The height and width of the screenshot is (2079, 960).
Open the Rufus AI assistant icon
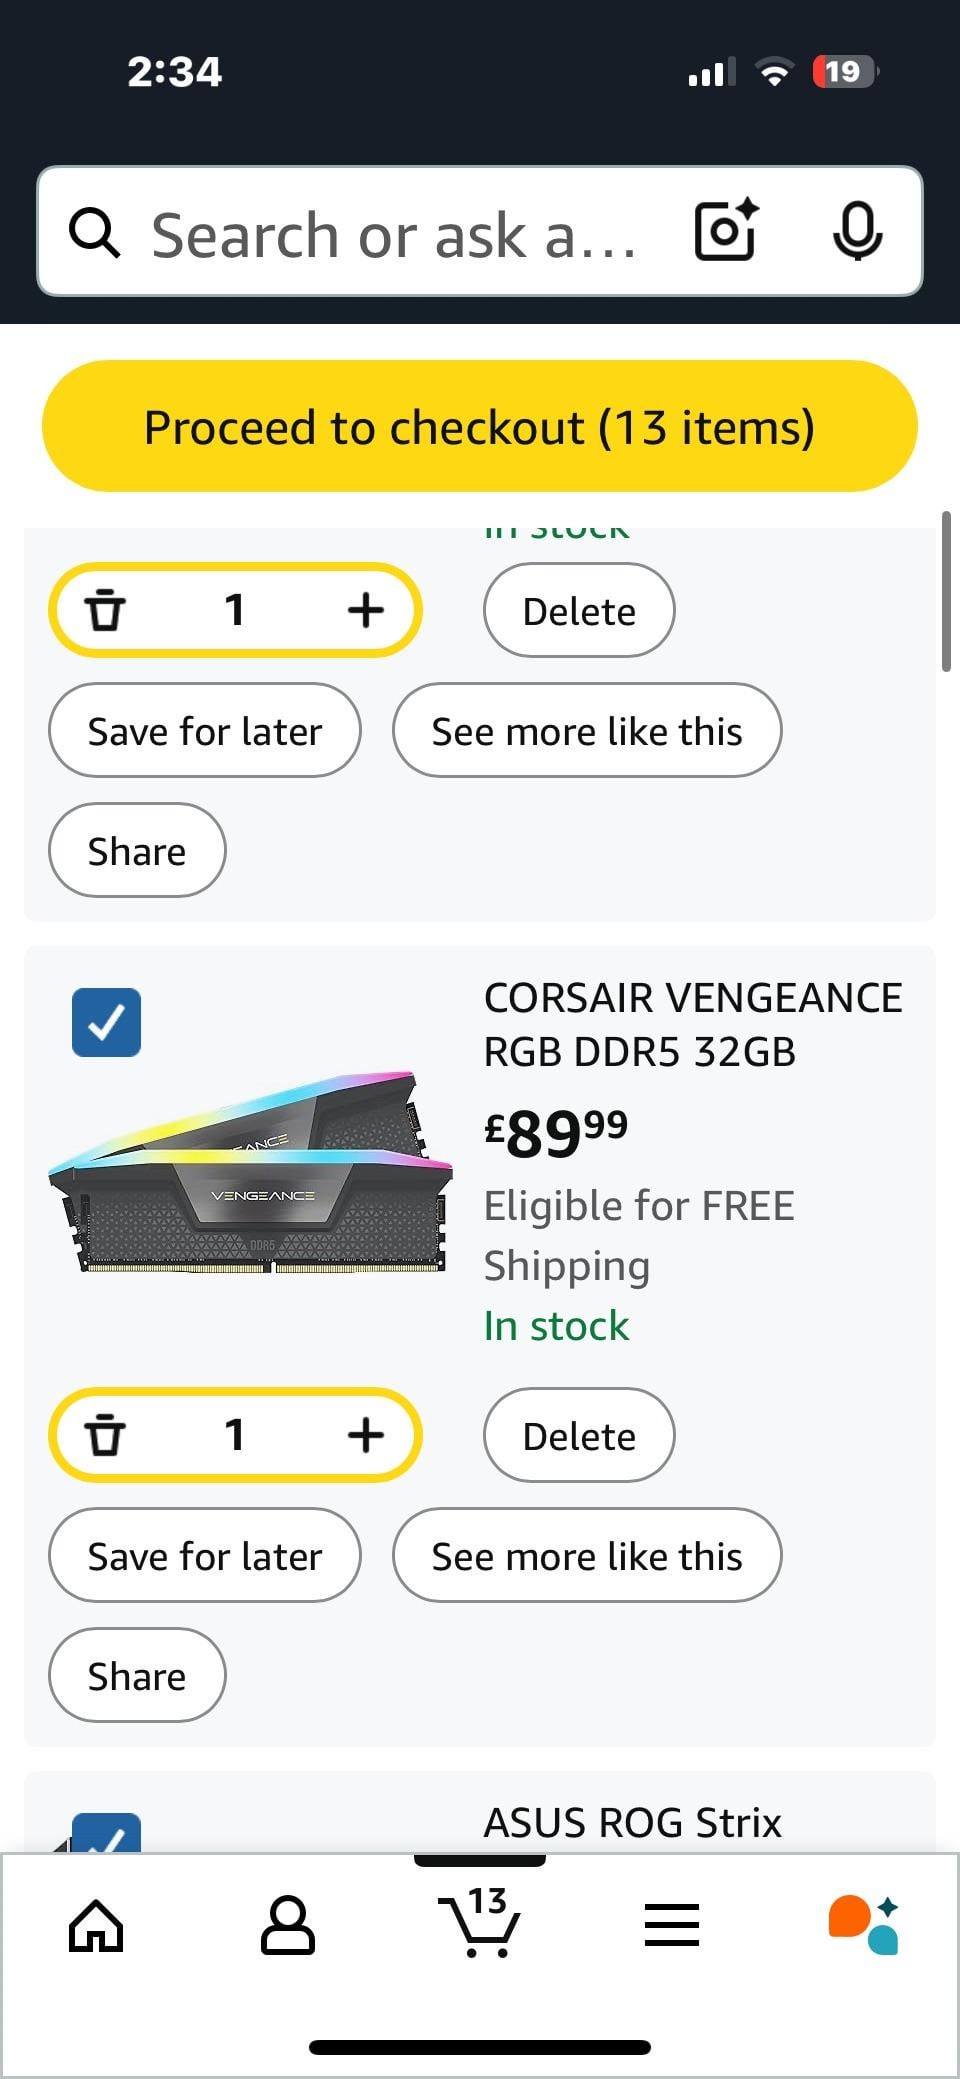(864, 1924)
